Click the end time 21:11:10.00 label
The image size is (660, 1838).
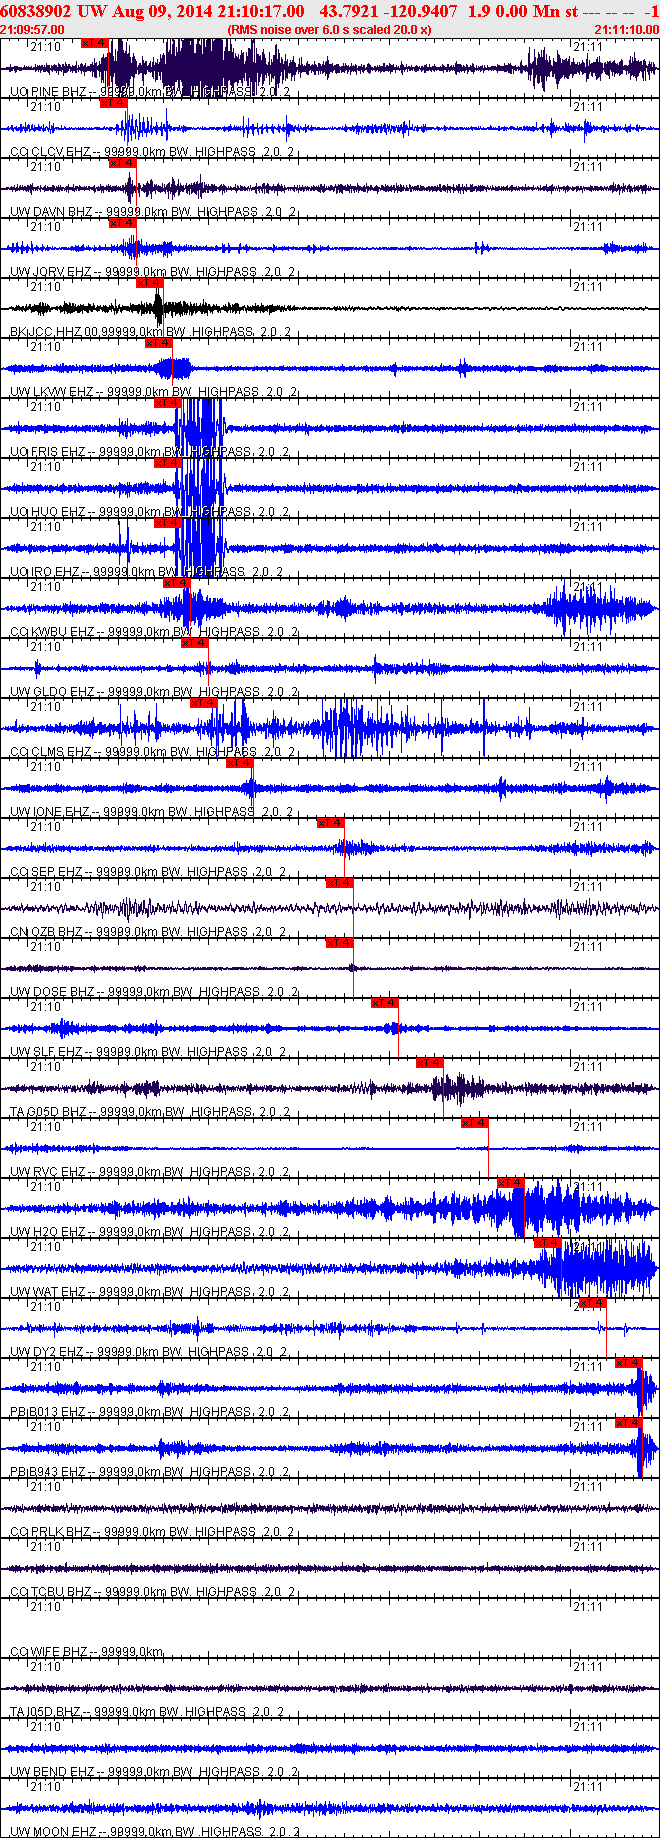click(x=626, y=30)
